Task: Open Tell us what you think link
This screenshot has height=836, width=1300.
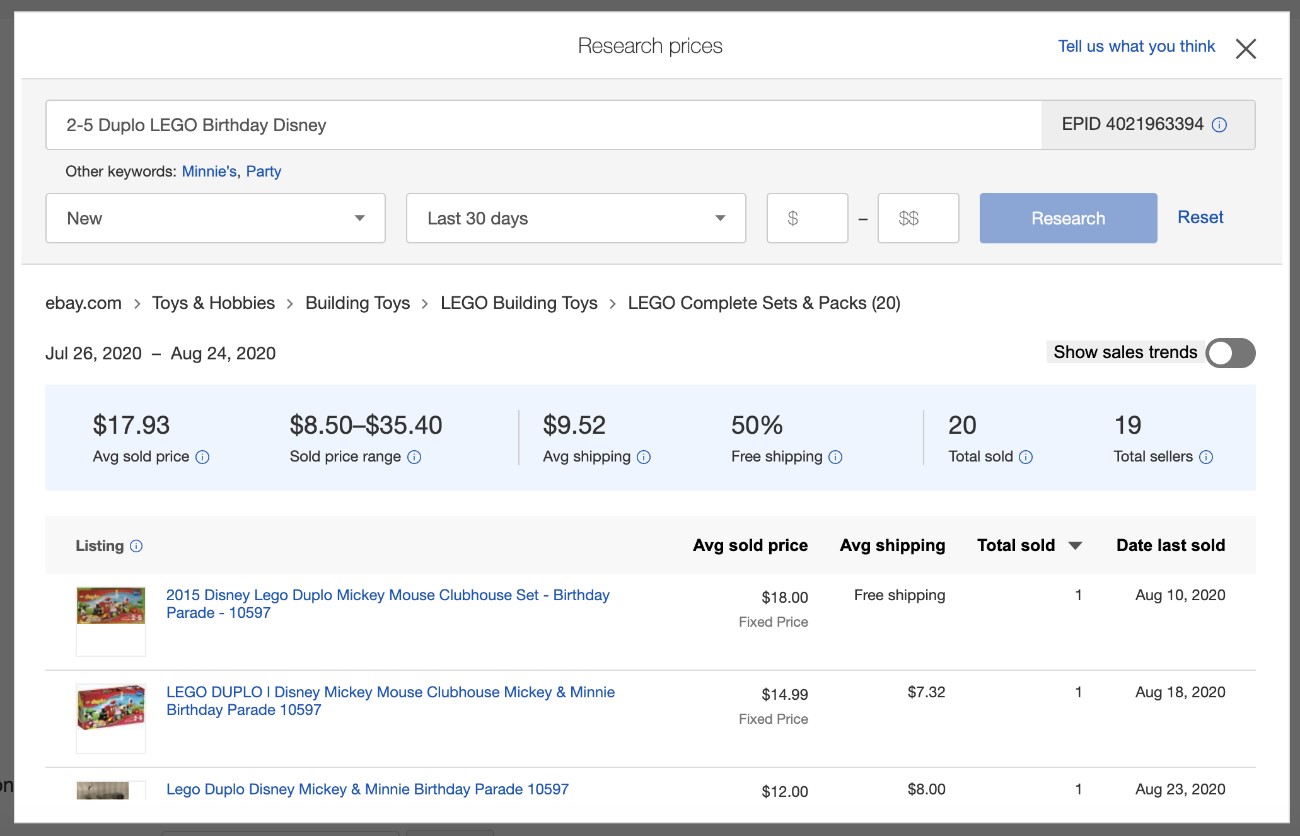Action: pos(1137,46)
